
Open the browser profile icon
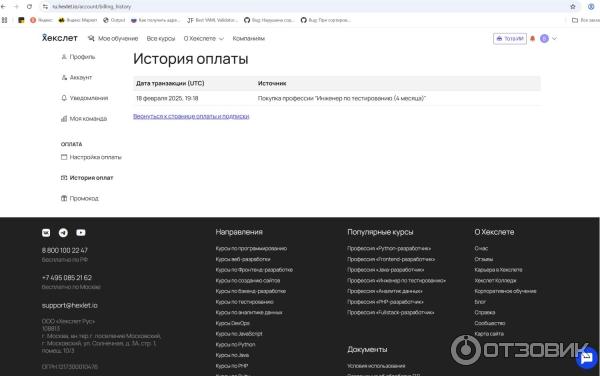pos(591,7)
